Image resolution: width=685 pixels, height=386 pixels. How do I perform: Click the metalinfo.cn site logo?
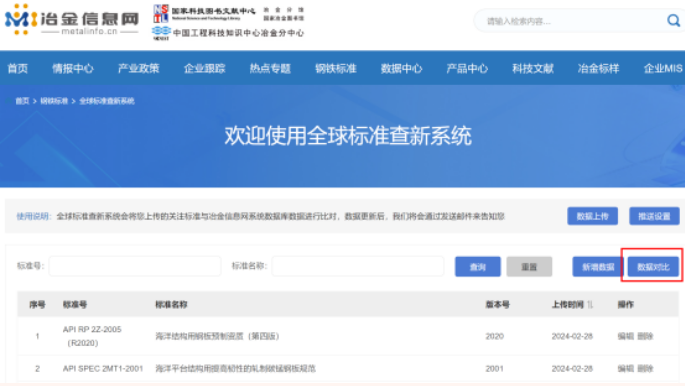pyautogui.click(x=72, y=20)
